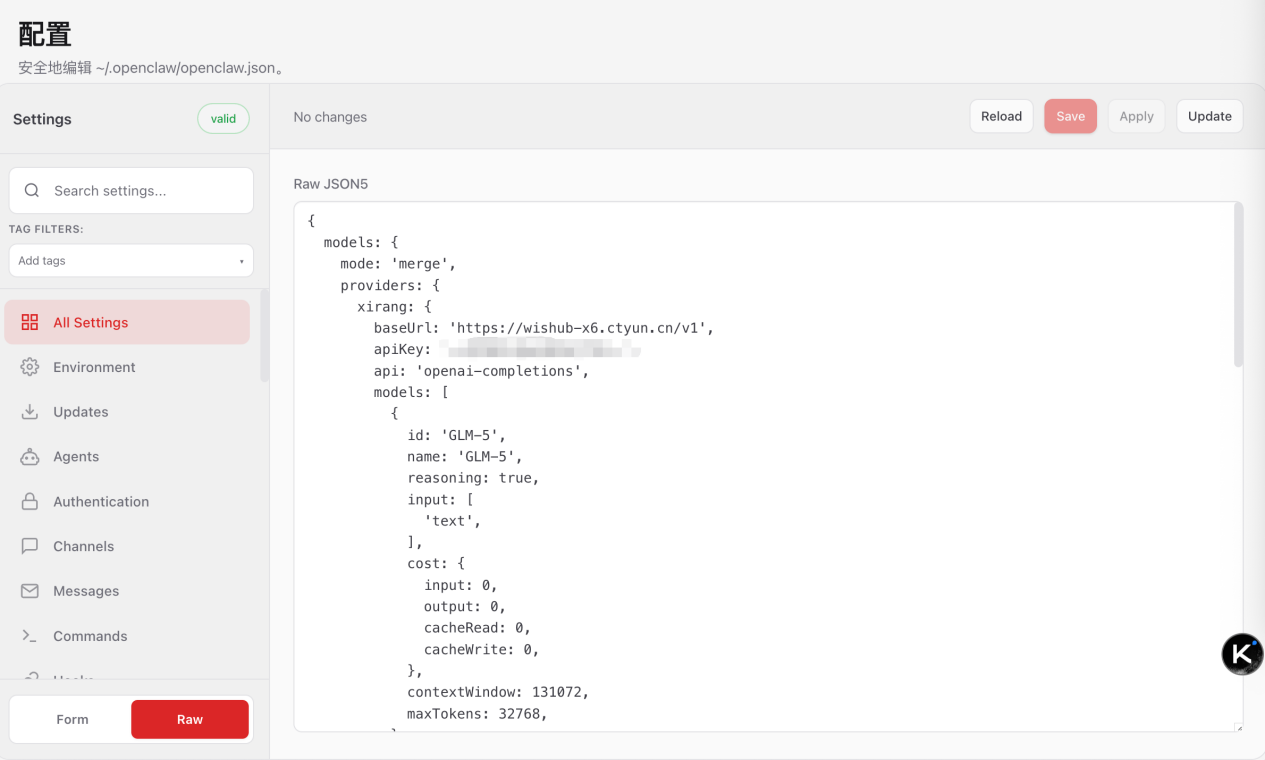Viewport: 1265px width, 760px height.
Task: Click the Agents robot icon
Action: tap(30, 457)
